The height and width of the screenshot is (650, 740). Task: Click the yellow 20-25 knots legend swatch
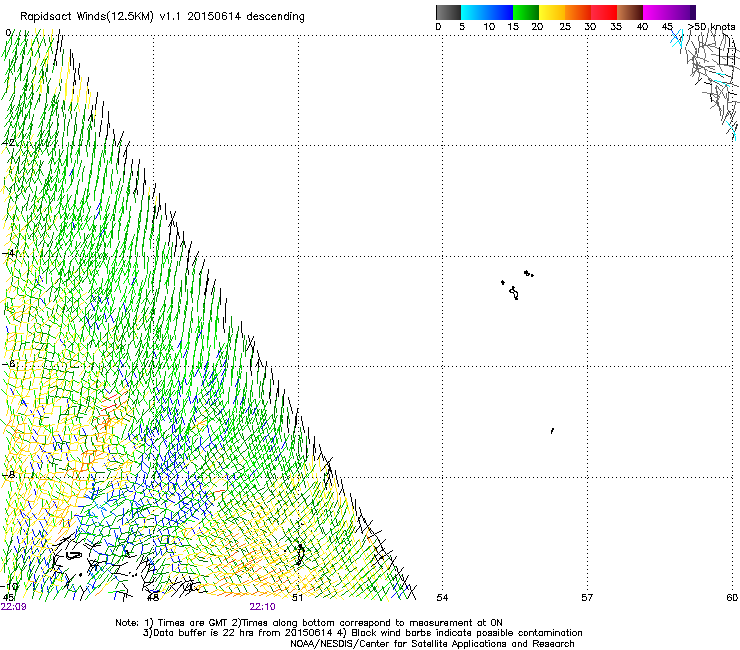tap(552, 12)
